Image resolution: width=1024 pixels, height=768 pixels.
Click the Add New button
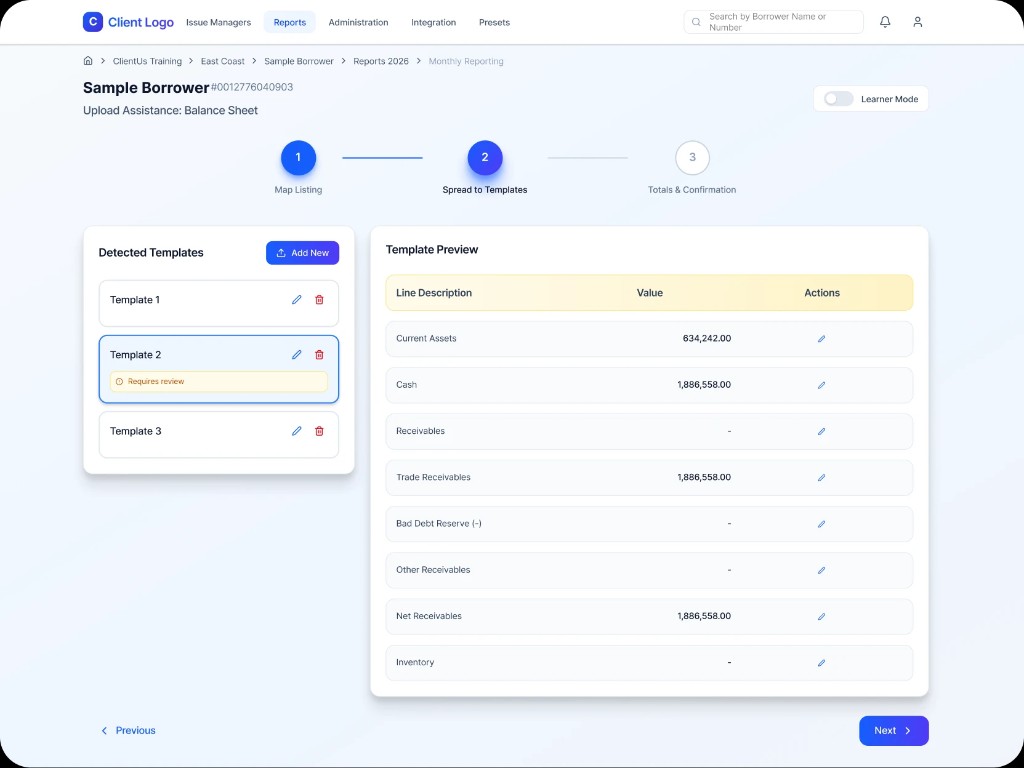pyautogui.click(x=302, y=253)
